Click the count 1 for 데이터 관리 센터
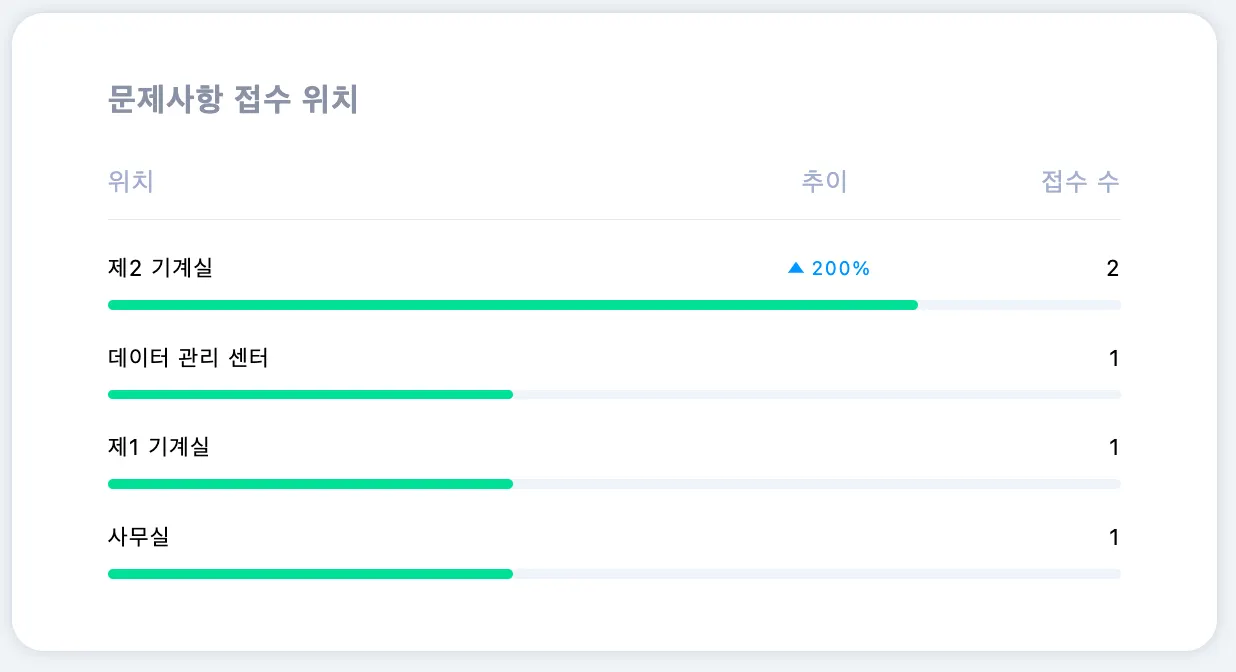This screenshot has width=1236, height=672. (1114, 358)
